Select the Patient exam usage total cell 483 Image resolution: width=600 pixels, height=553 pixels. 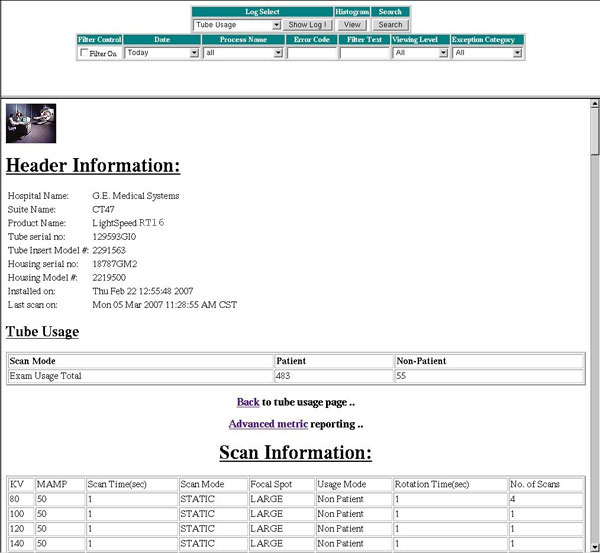click(x=333, y=376)
